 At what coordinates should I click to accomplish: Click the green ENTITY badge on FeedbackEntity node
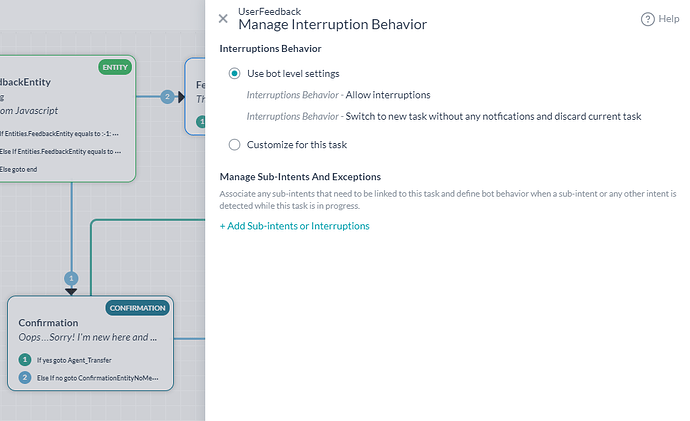coord(115,67)
